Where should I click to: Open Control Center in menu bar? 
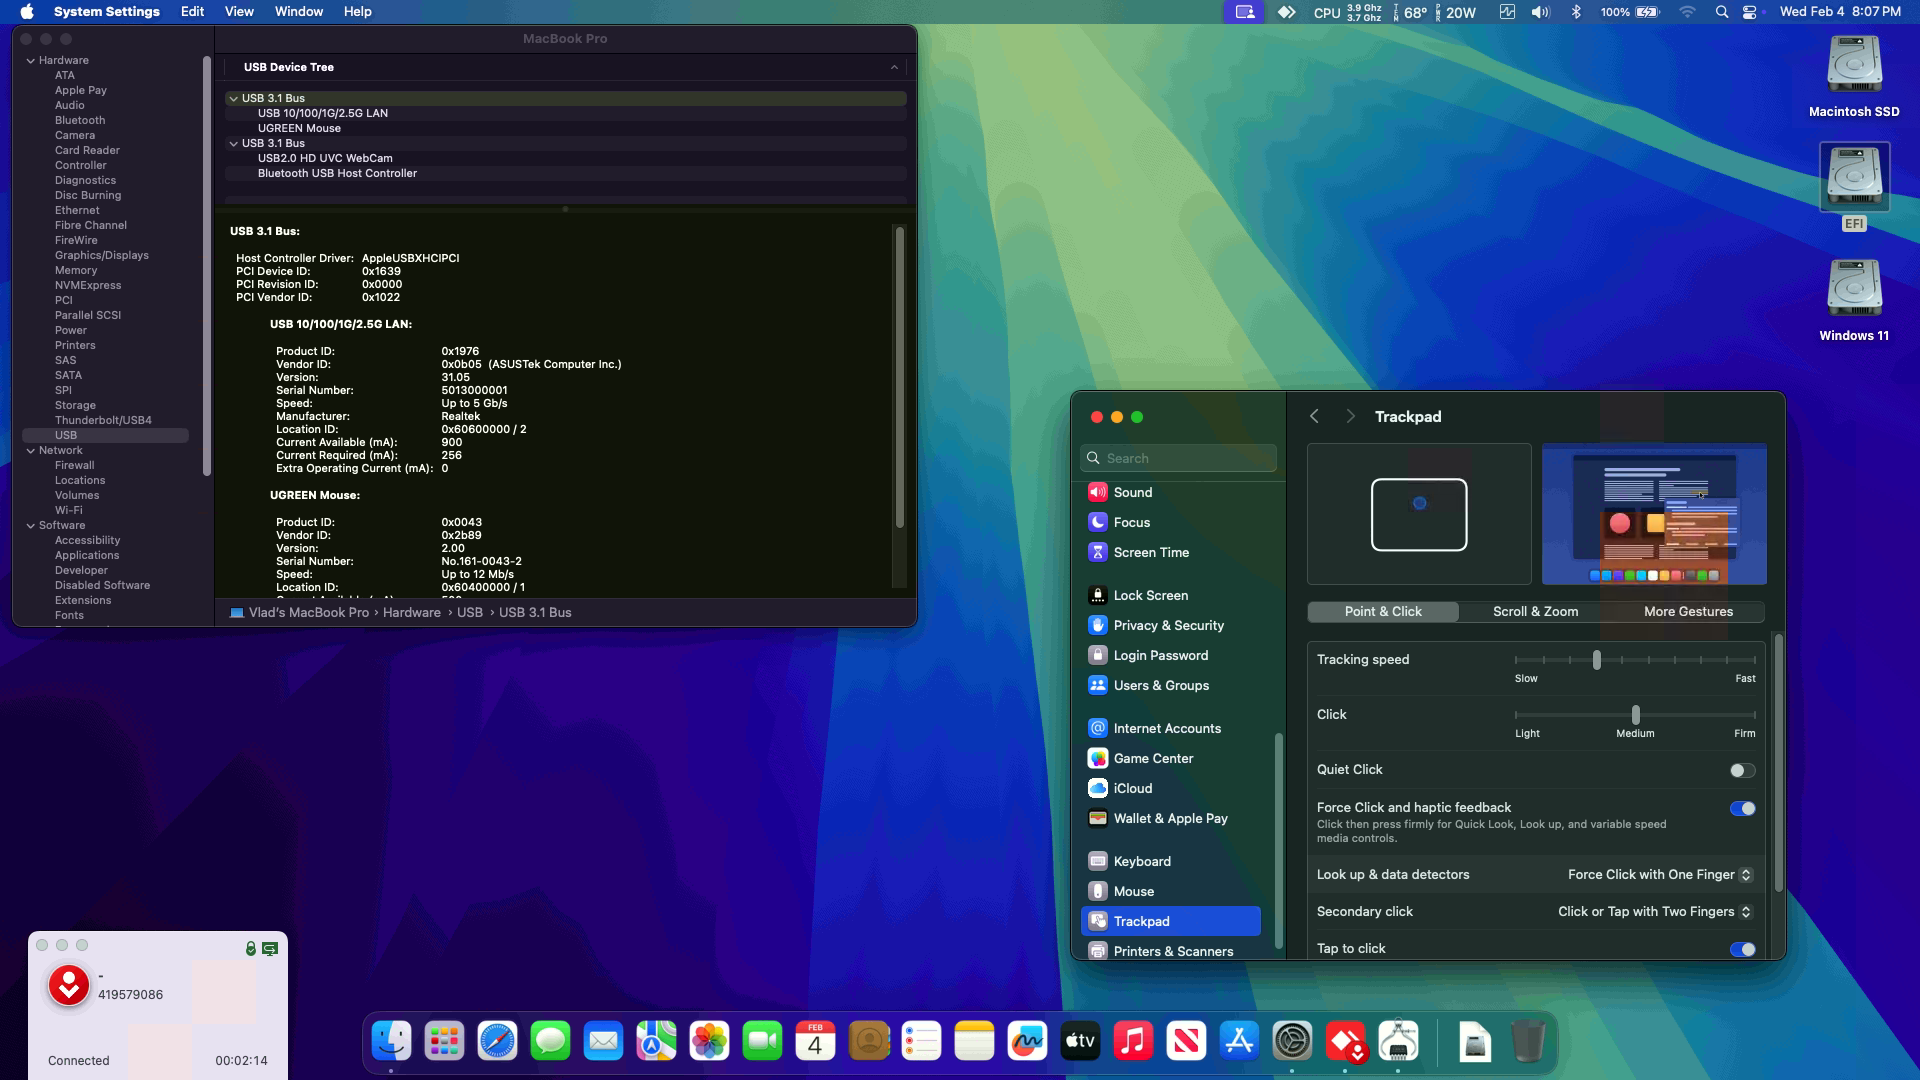point(1750,12)
